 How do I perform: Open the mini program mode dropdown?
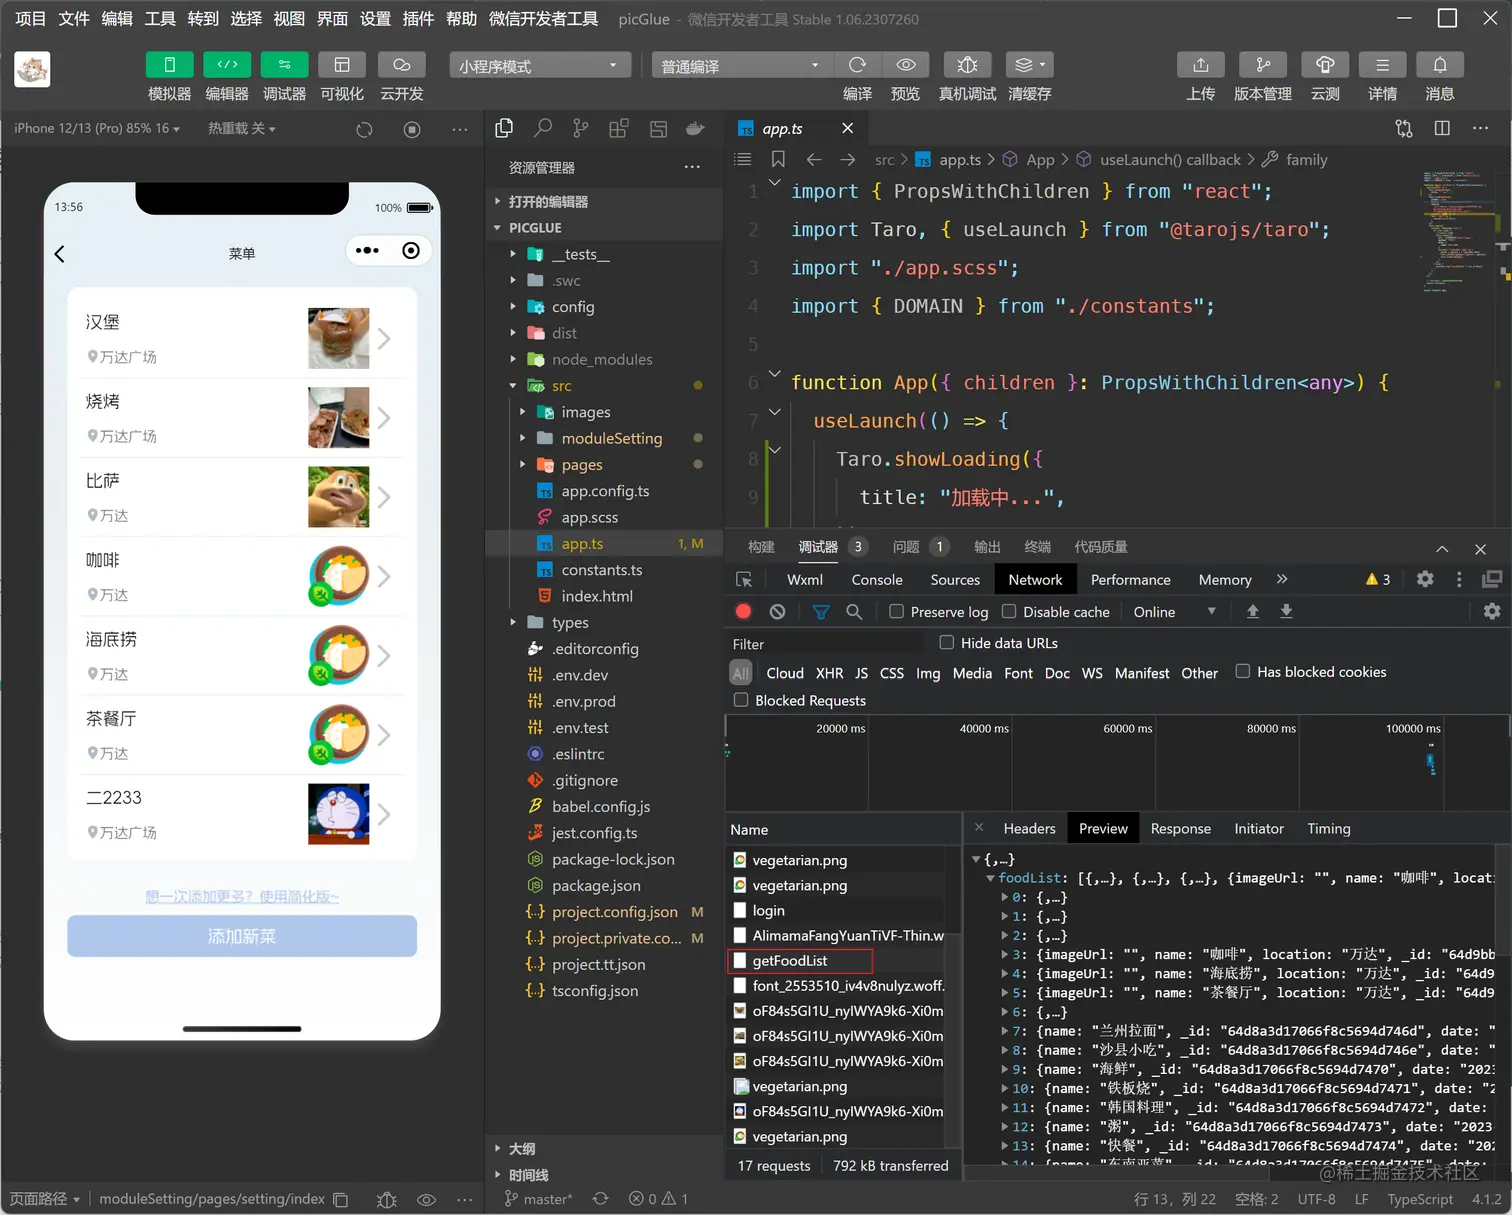[x=540, y=66]
